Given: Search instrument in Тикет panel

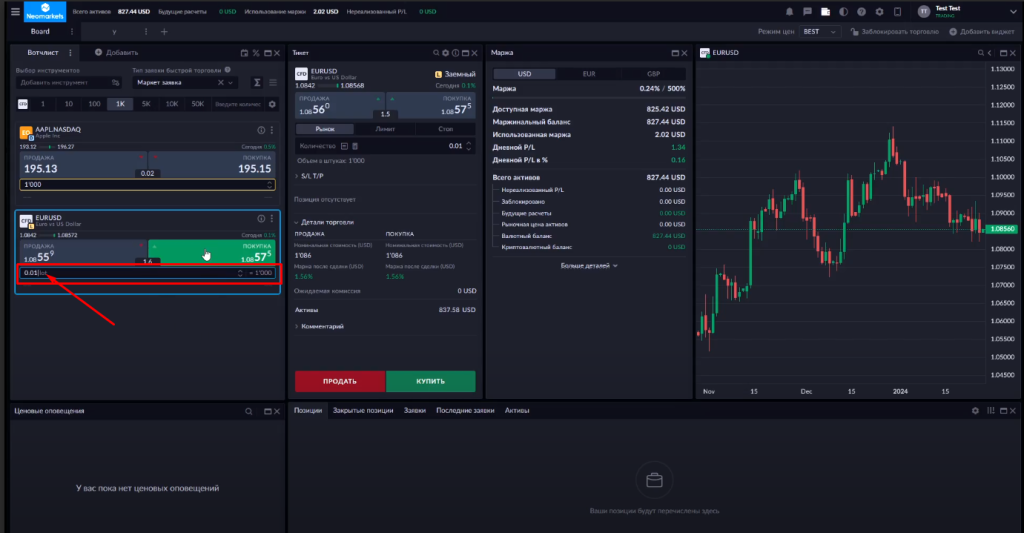Looking at the screenshot, I should pyautogui.click(x=436, y=53).
